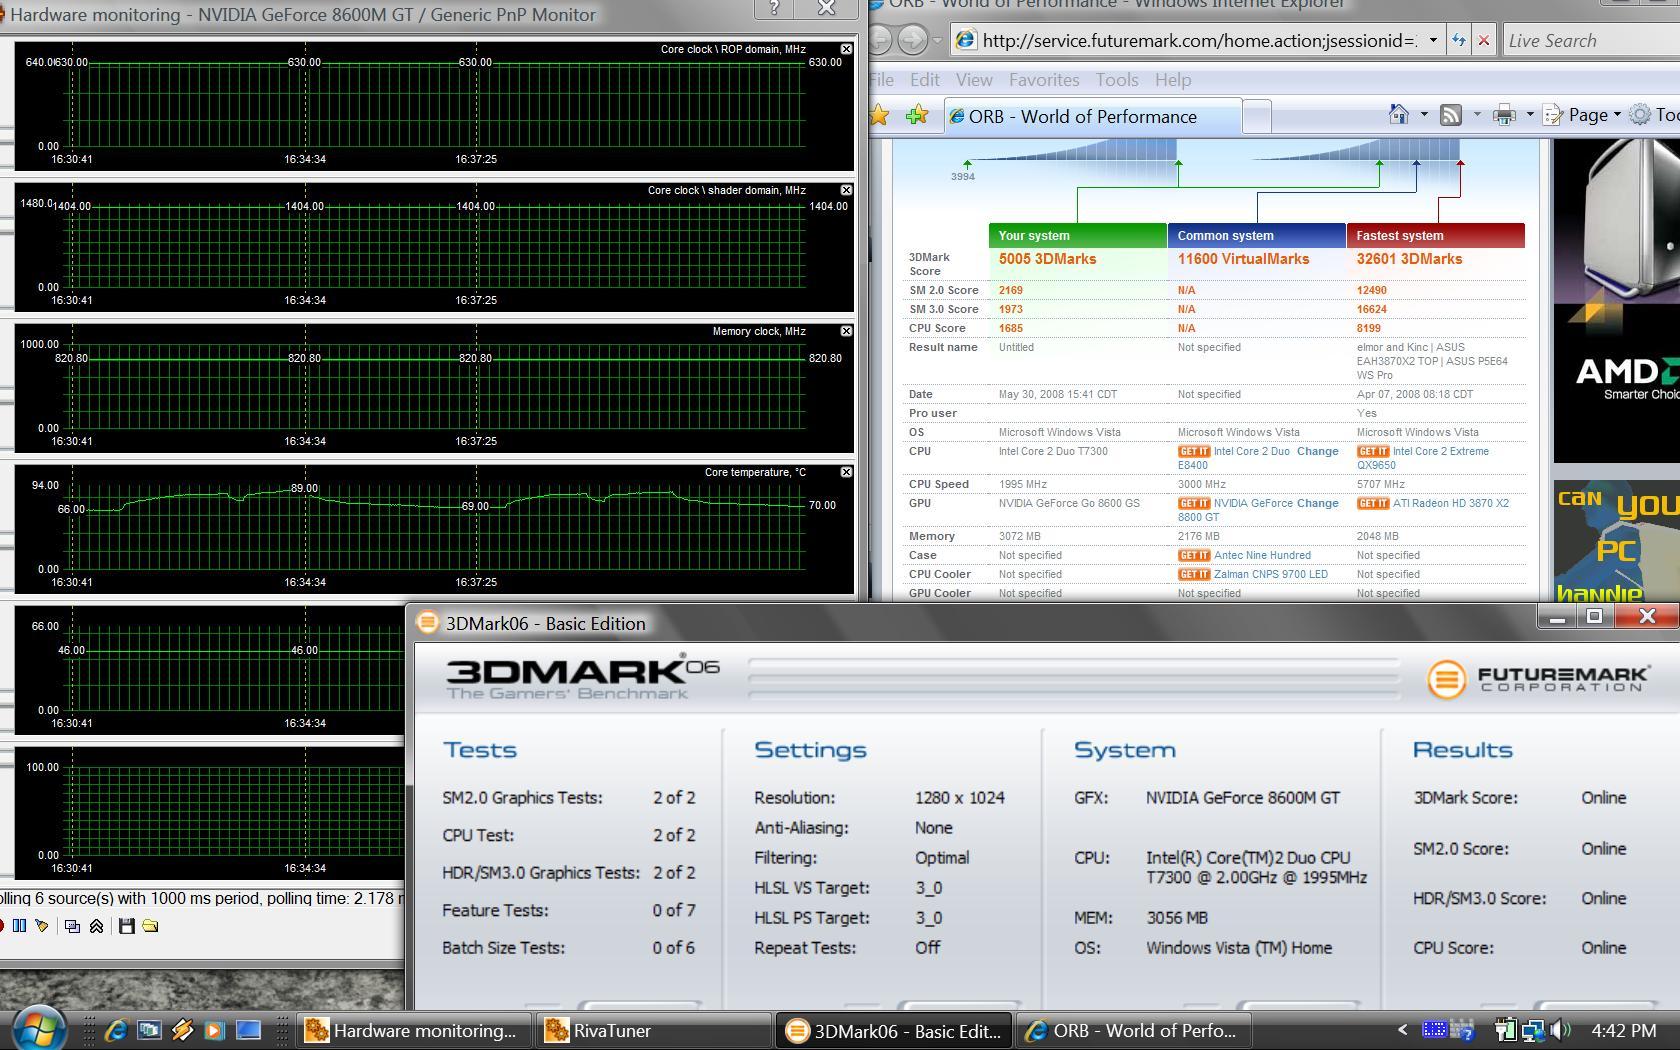Click Show Desktop Quick Launch icon
The height and width of the screenshot is (1050, 1680).
pyautogui.click(x=248, y=1030)
